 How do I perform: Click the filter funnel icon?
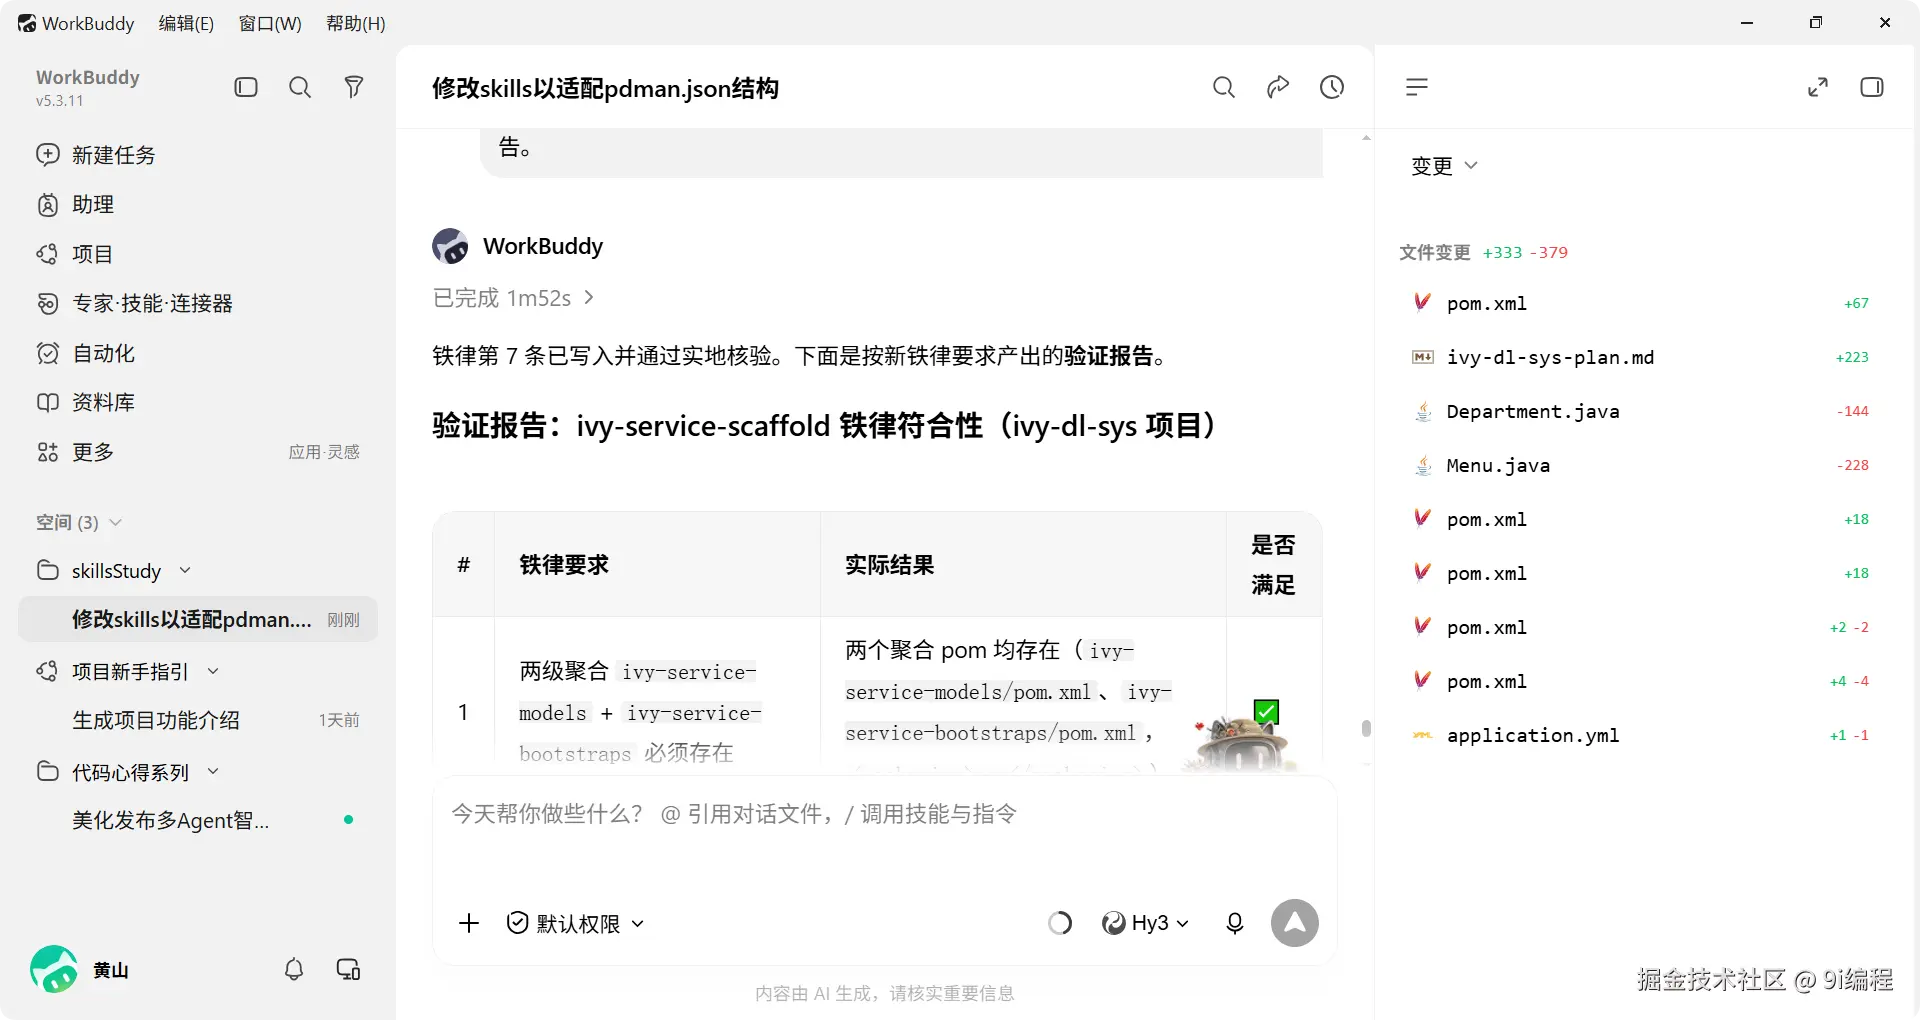click(x=353, y=87)
